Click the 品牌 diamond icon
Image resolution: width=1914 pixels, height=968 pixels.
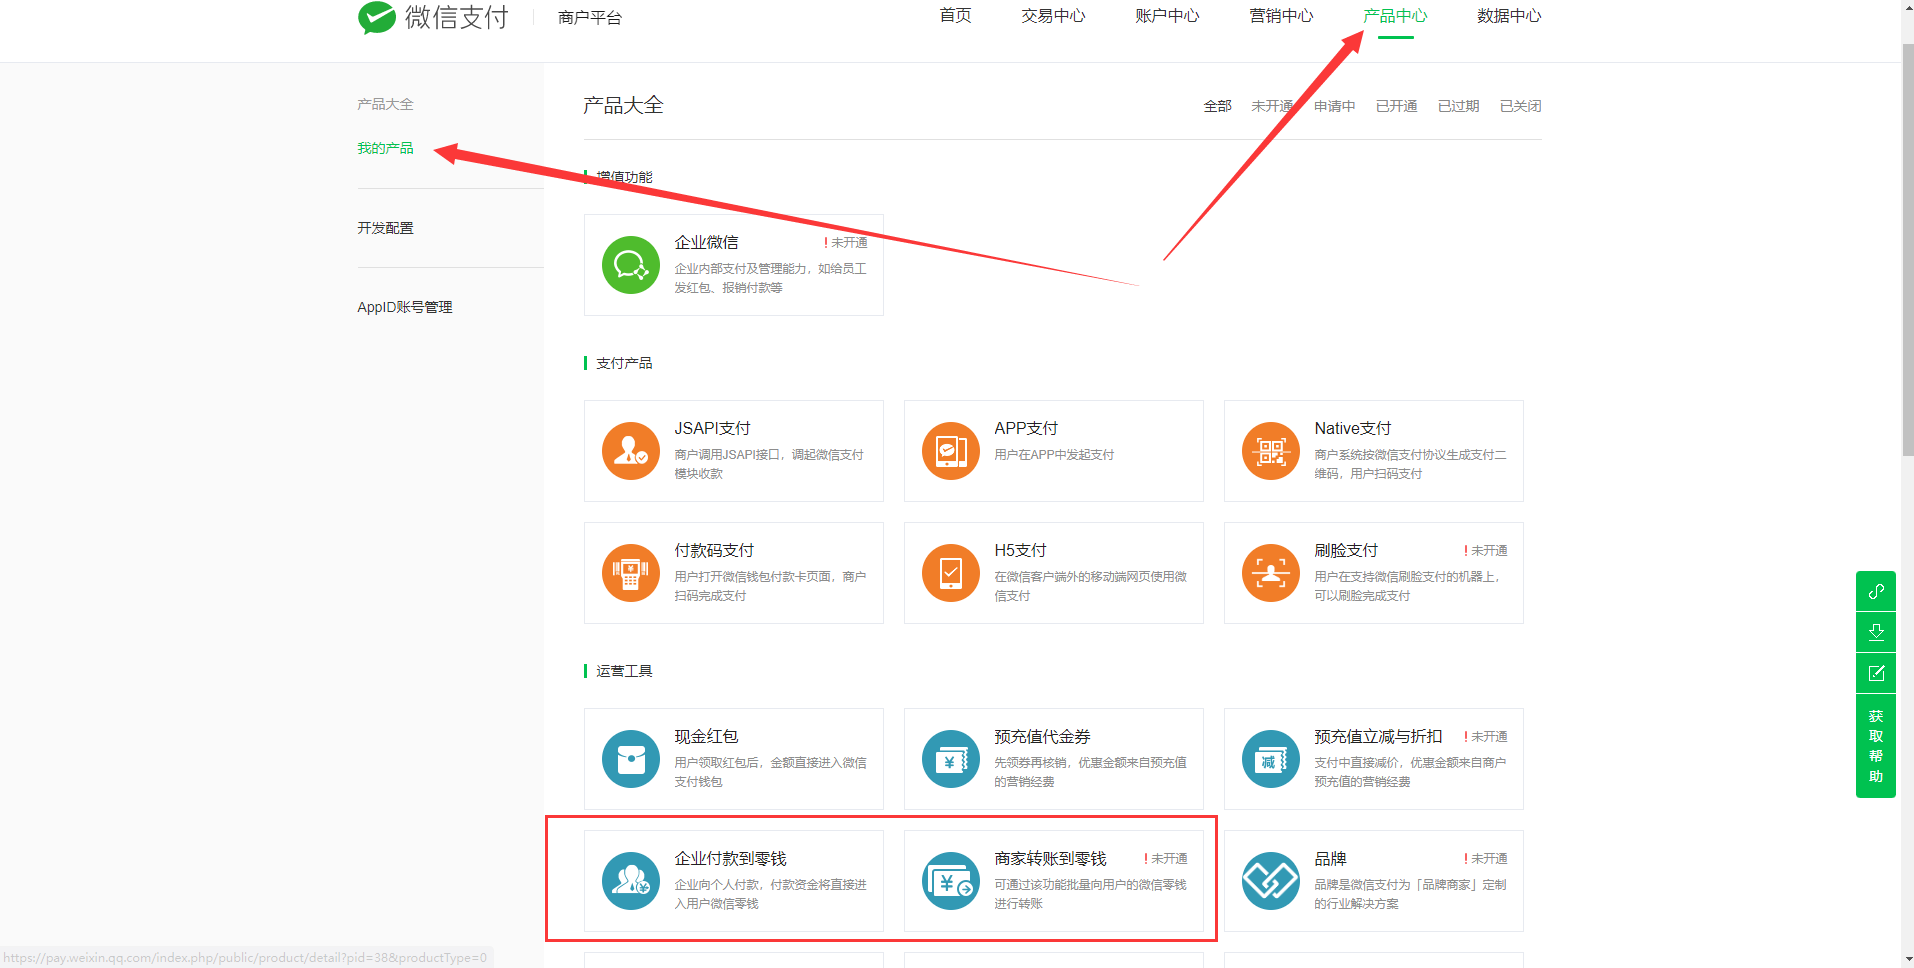(x=1271, y=881)
